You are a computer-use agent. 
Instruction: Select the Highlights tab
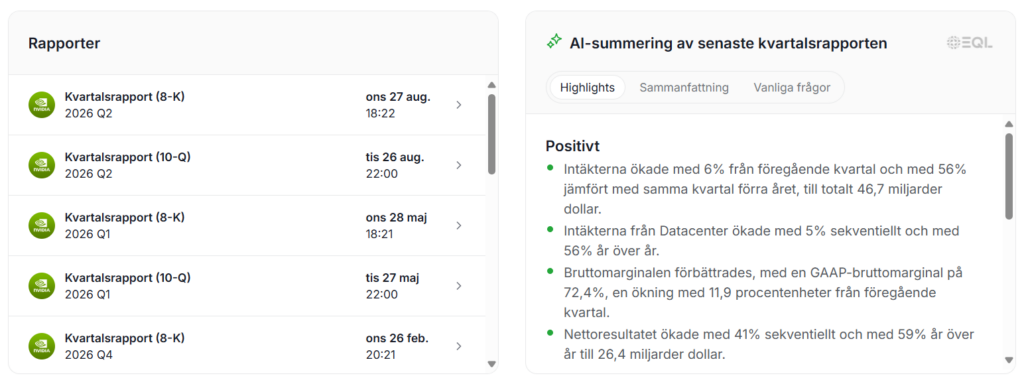pos(587,88)
